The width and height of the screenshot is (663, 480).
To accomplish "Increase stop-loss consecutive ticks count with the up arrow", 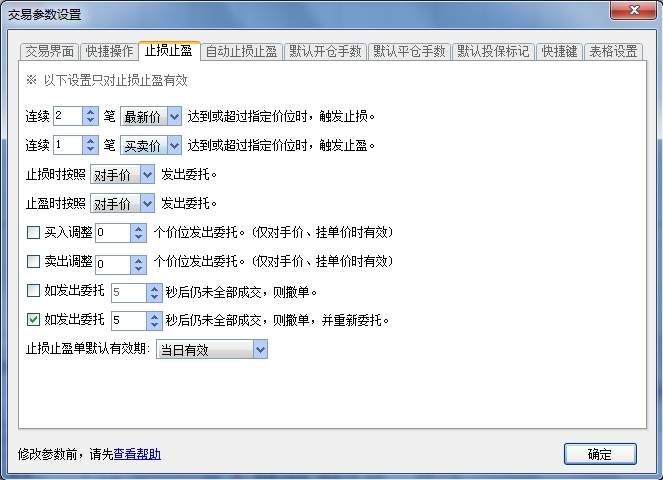I will [x=90, y=112].
